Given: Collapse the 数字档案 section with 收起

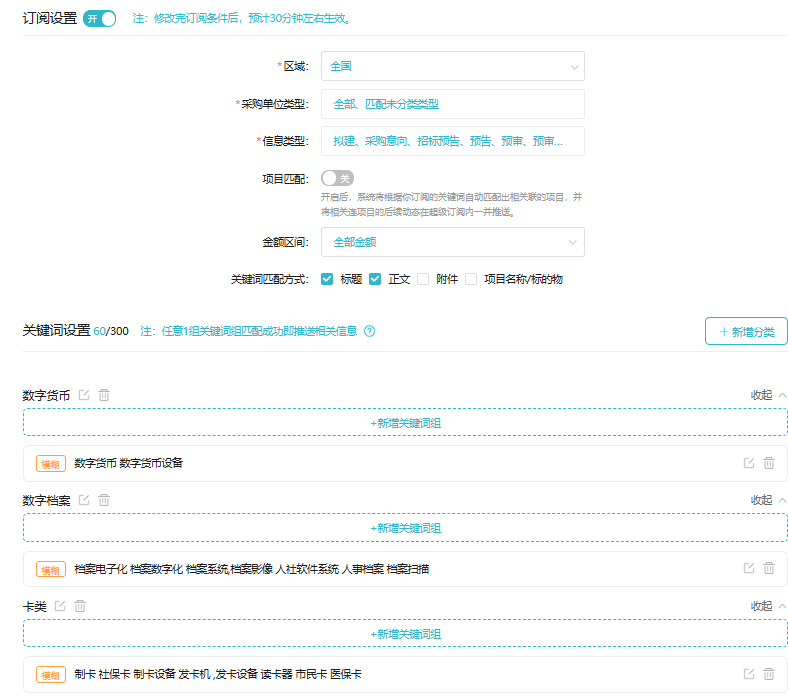Looking at the screenshot, I should [768, 500].
